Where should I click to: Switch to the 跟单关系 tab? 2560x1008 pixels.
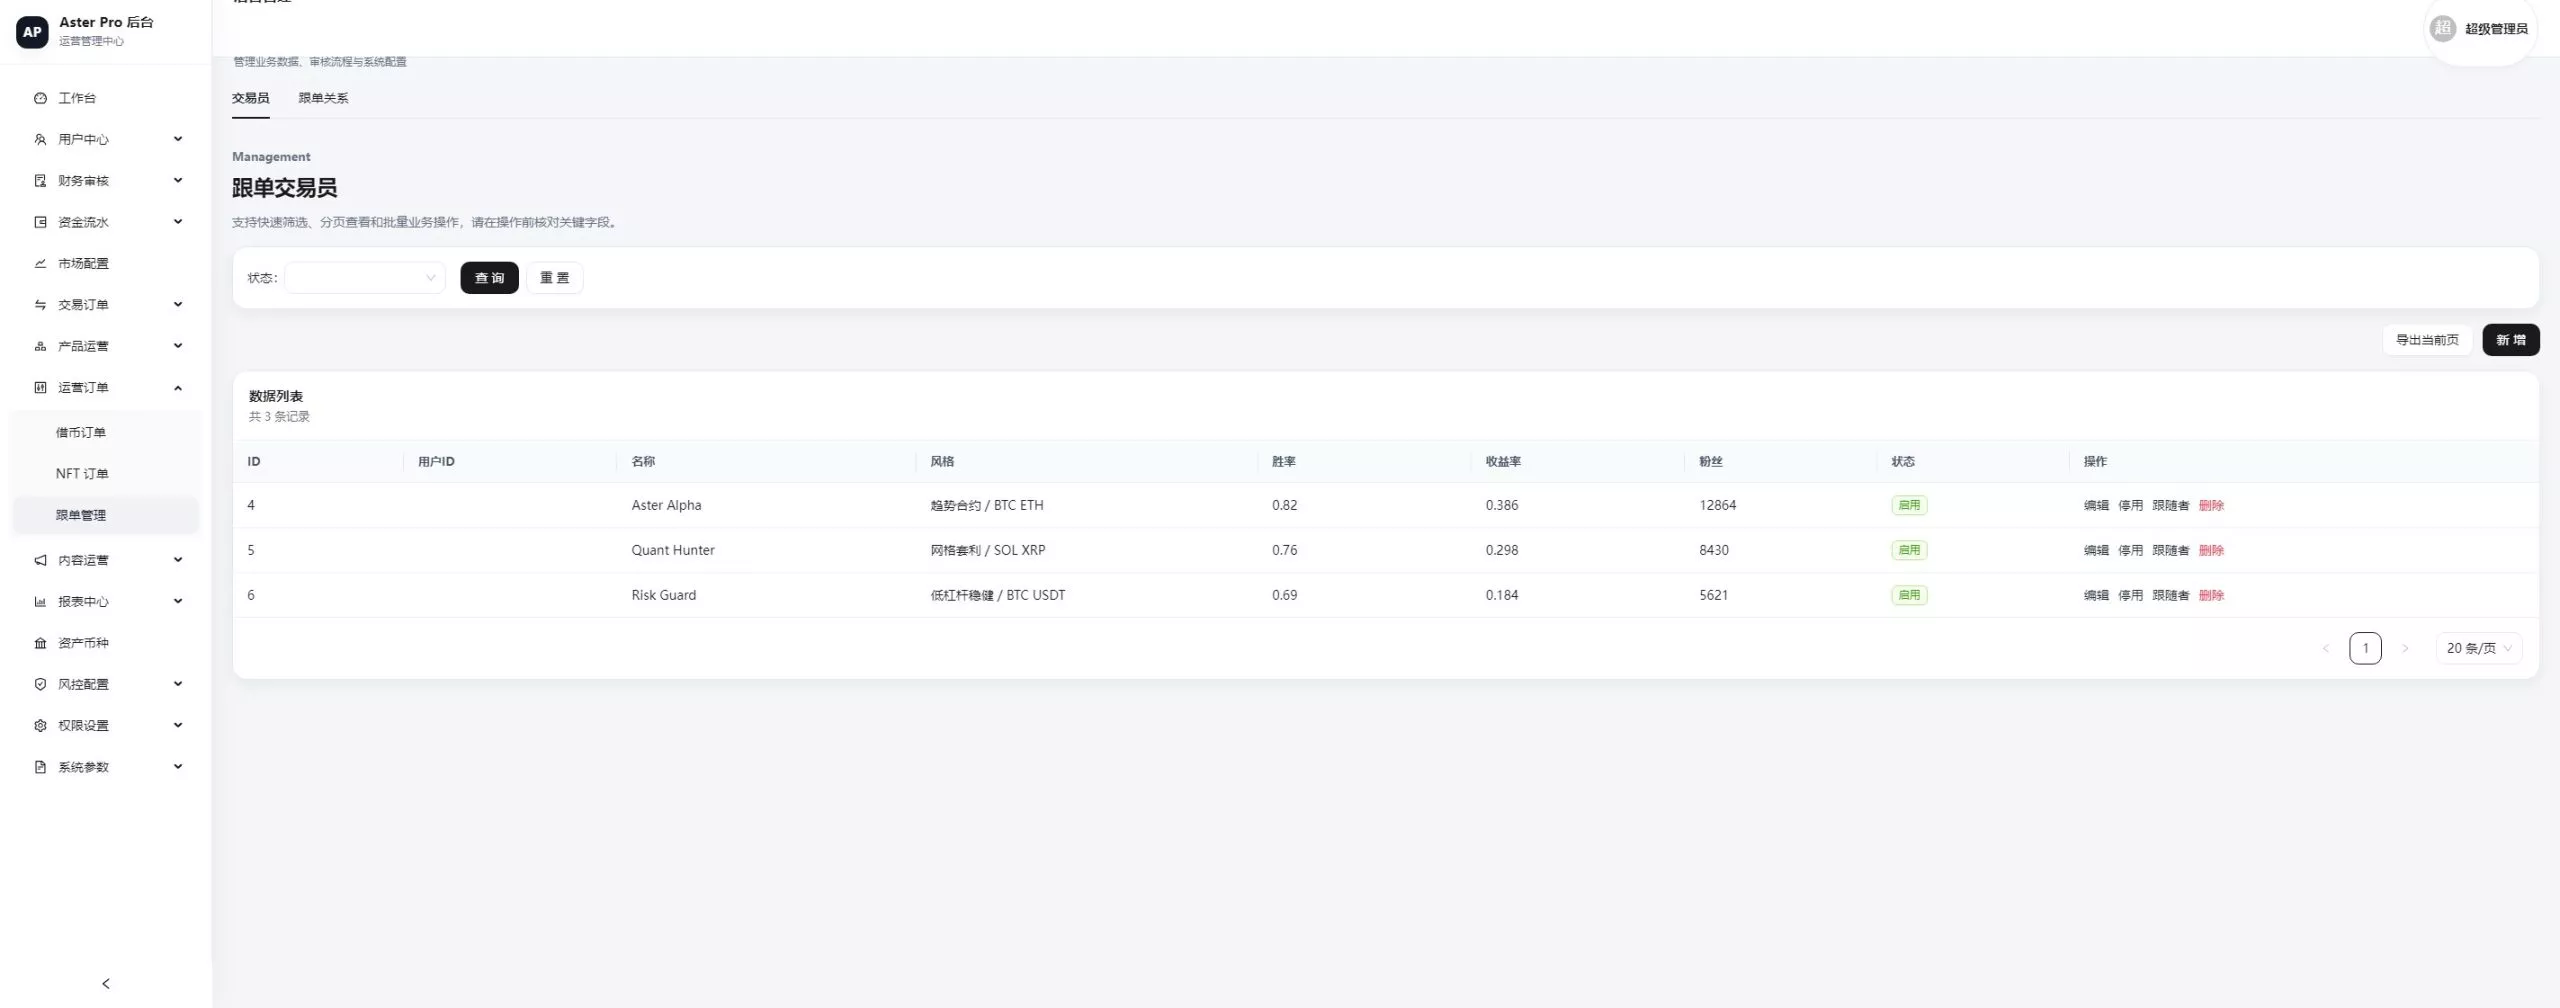(323, 98)
